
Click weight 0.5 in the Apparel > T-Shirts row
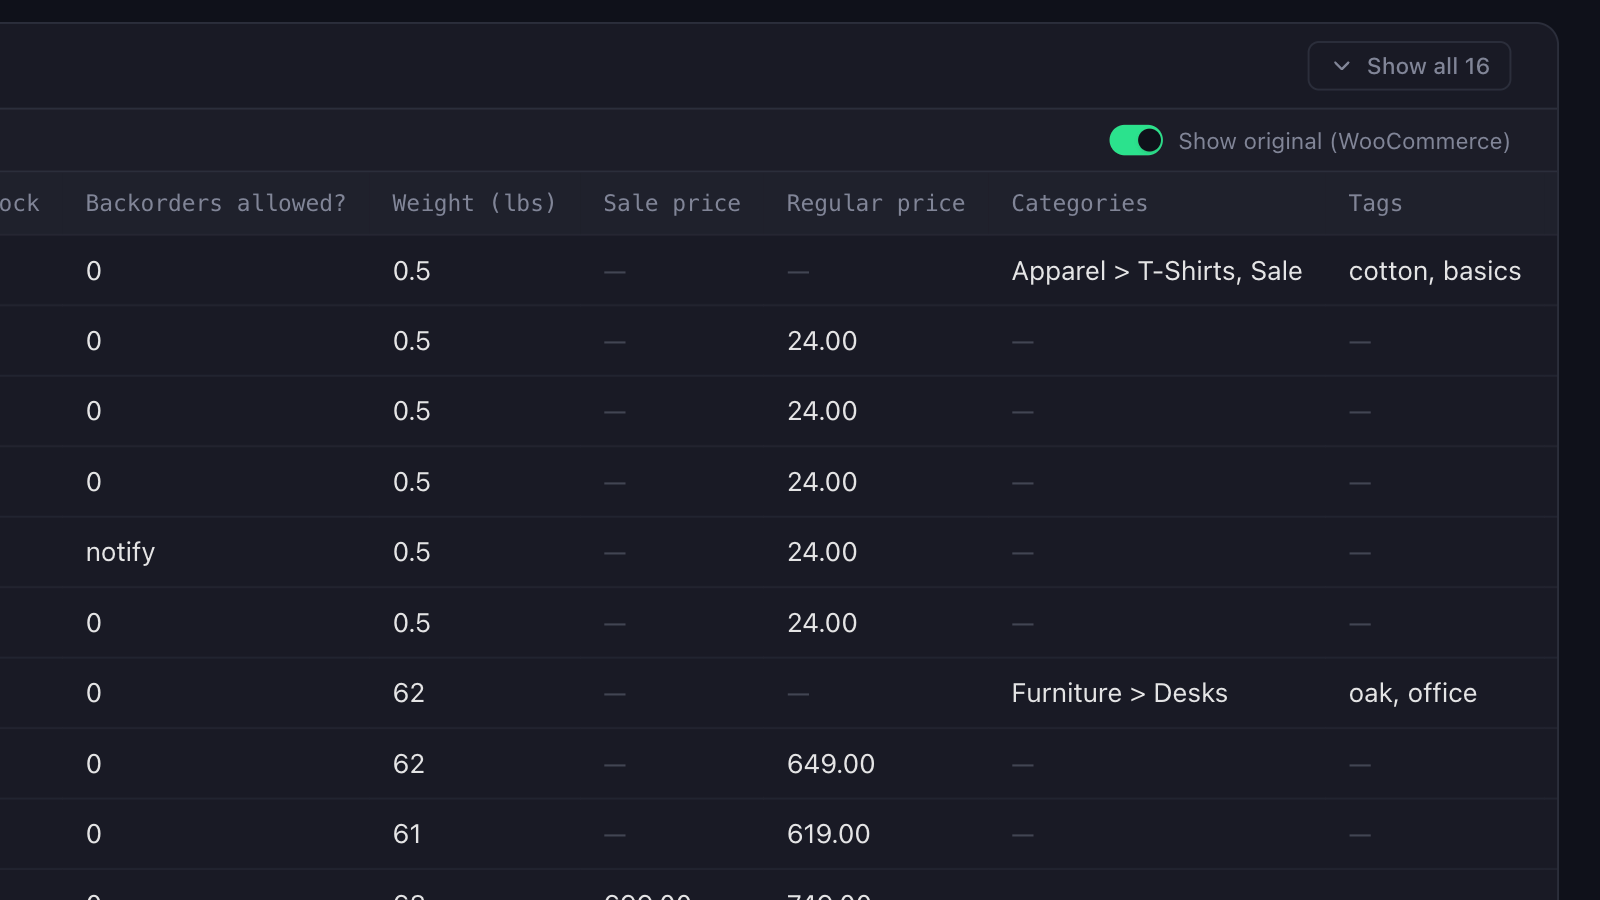click(x=411, y=271)
